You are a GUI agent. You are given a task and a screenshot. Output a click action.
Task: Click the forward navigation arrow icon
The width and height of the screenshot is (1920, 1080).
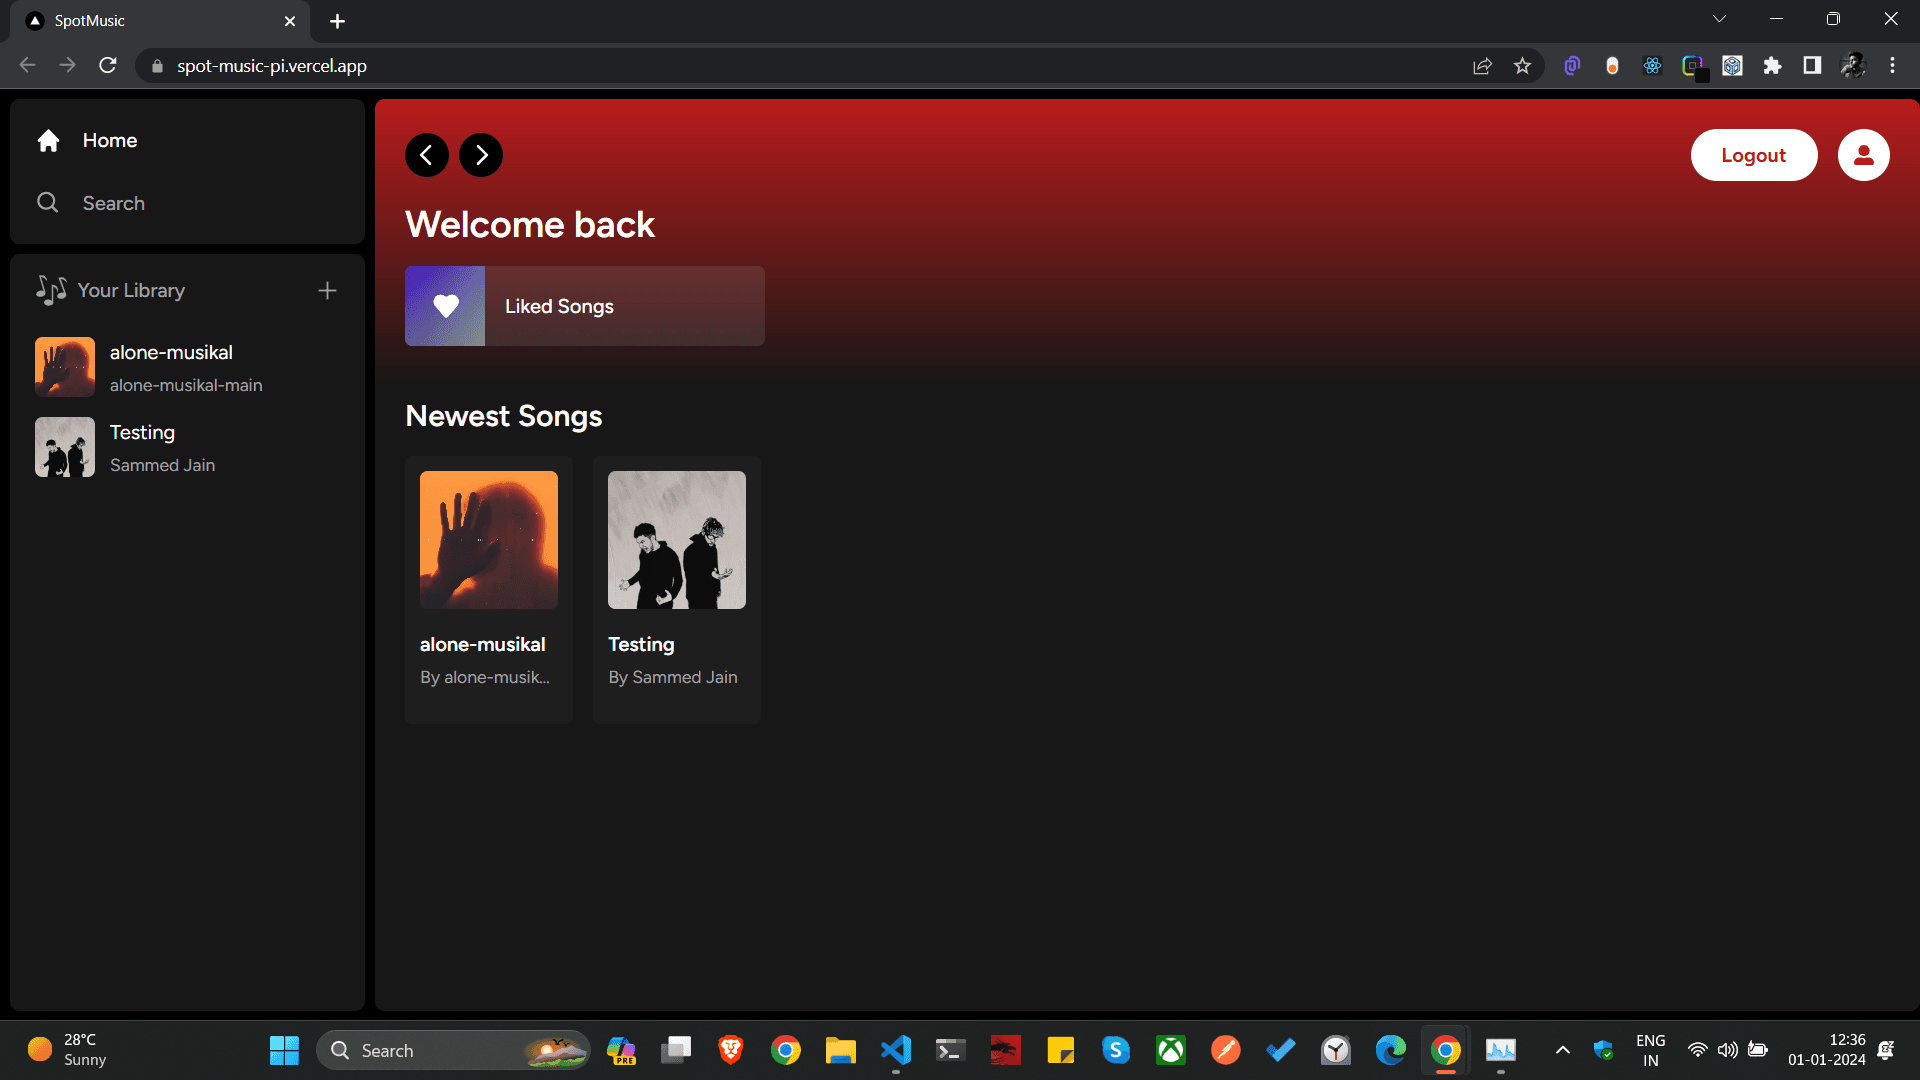click(481, 154)
